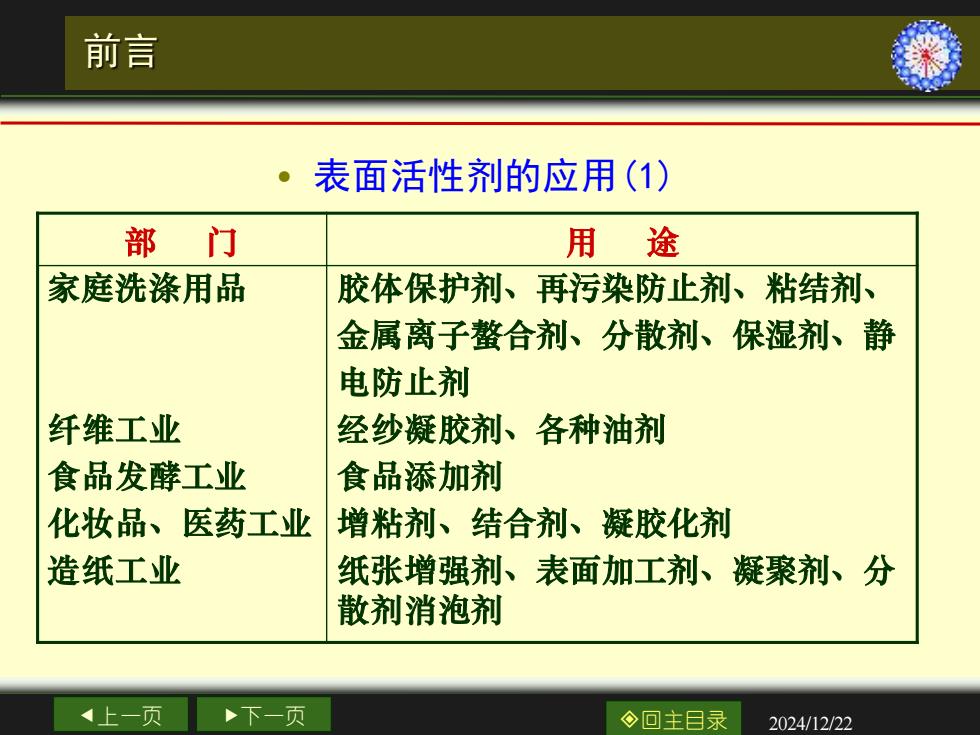Click the 电防止剂 text line
980x735 pixels.
click(x=404, y=382)
